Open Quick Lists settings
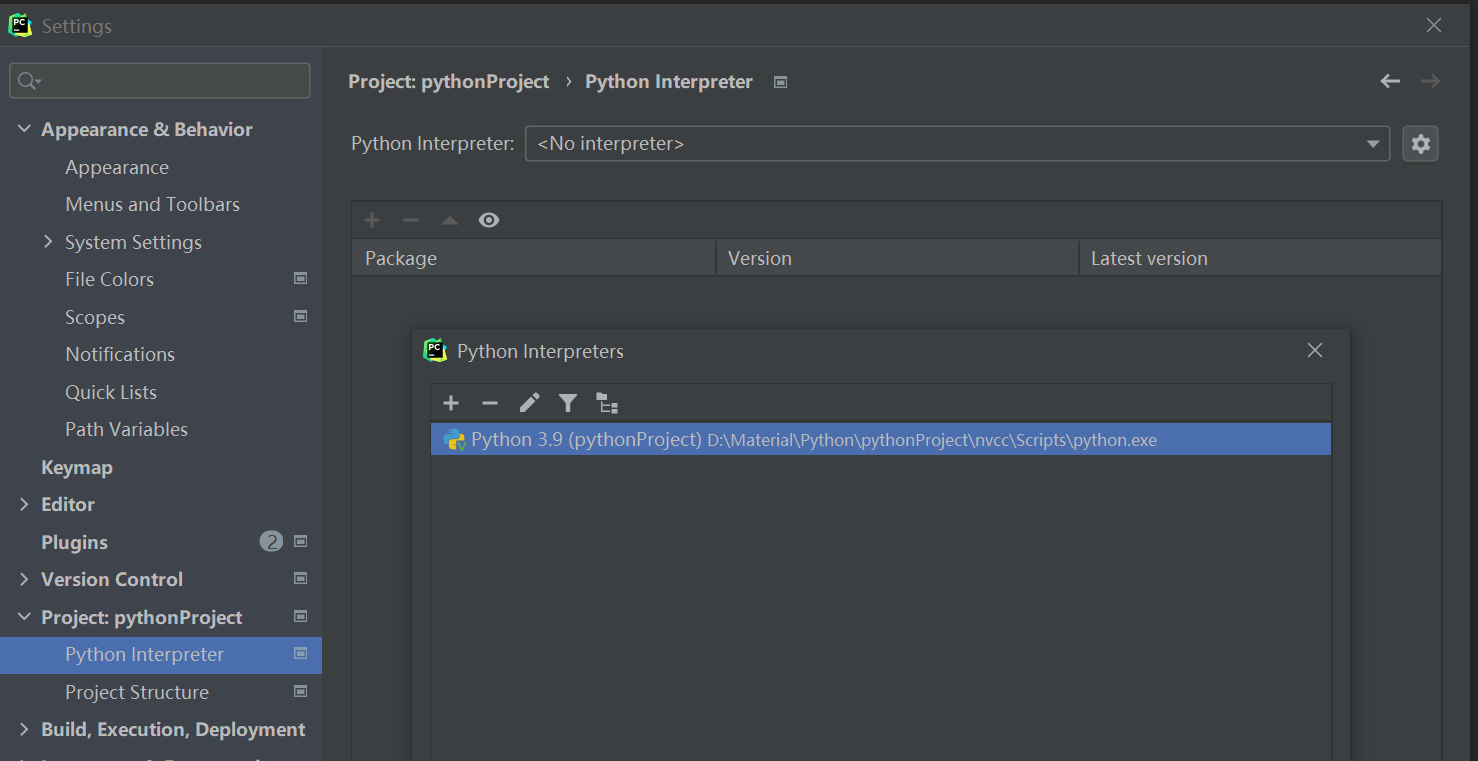Screen dimensions: 1478x761 (111, 392)
